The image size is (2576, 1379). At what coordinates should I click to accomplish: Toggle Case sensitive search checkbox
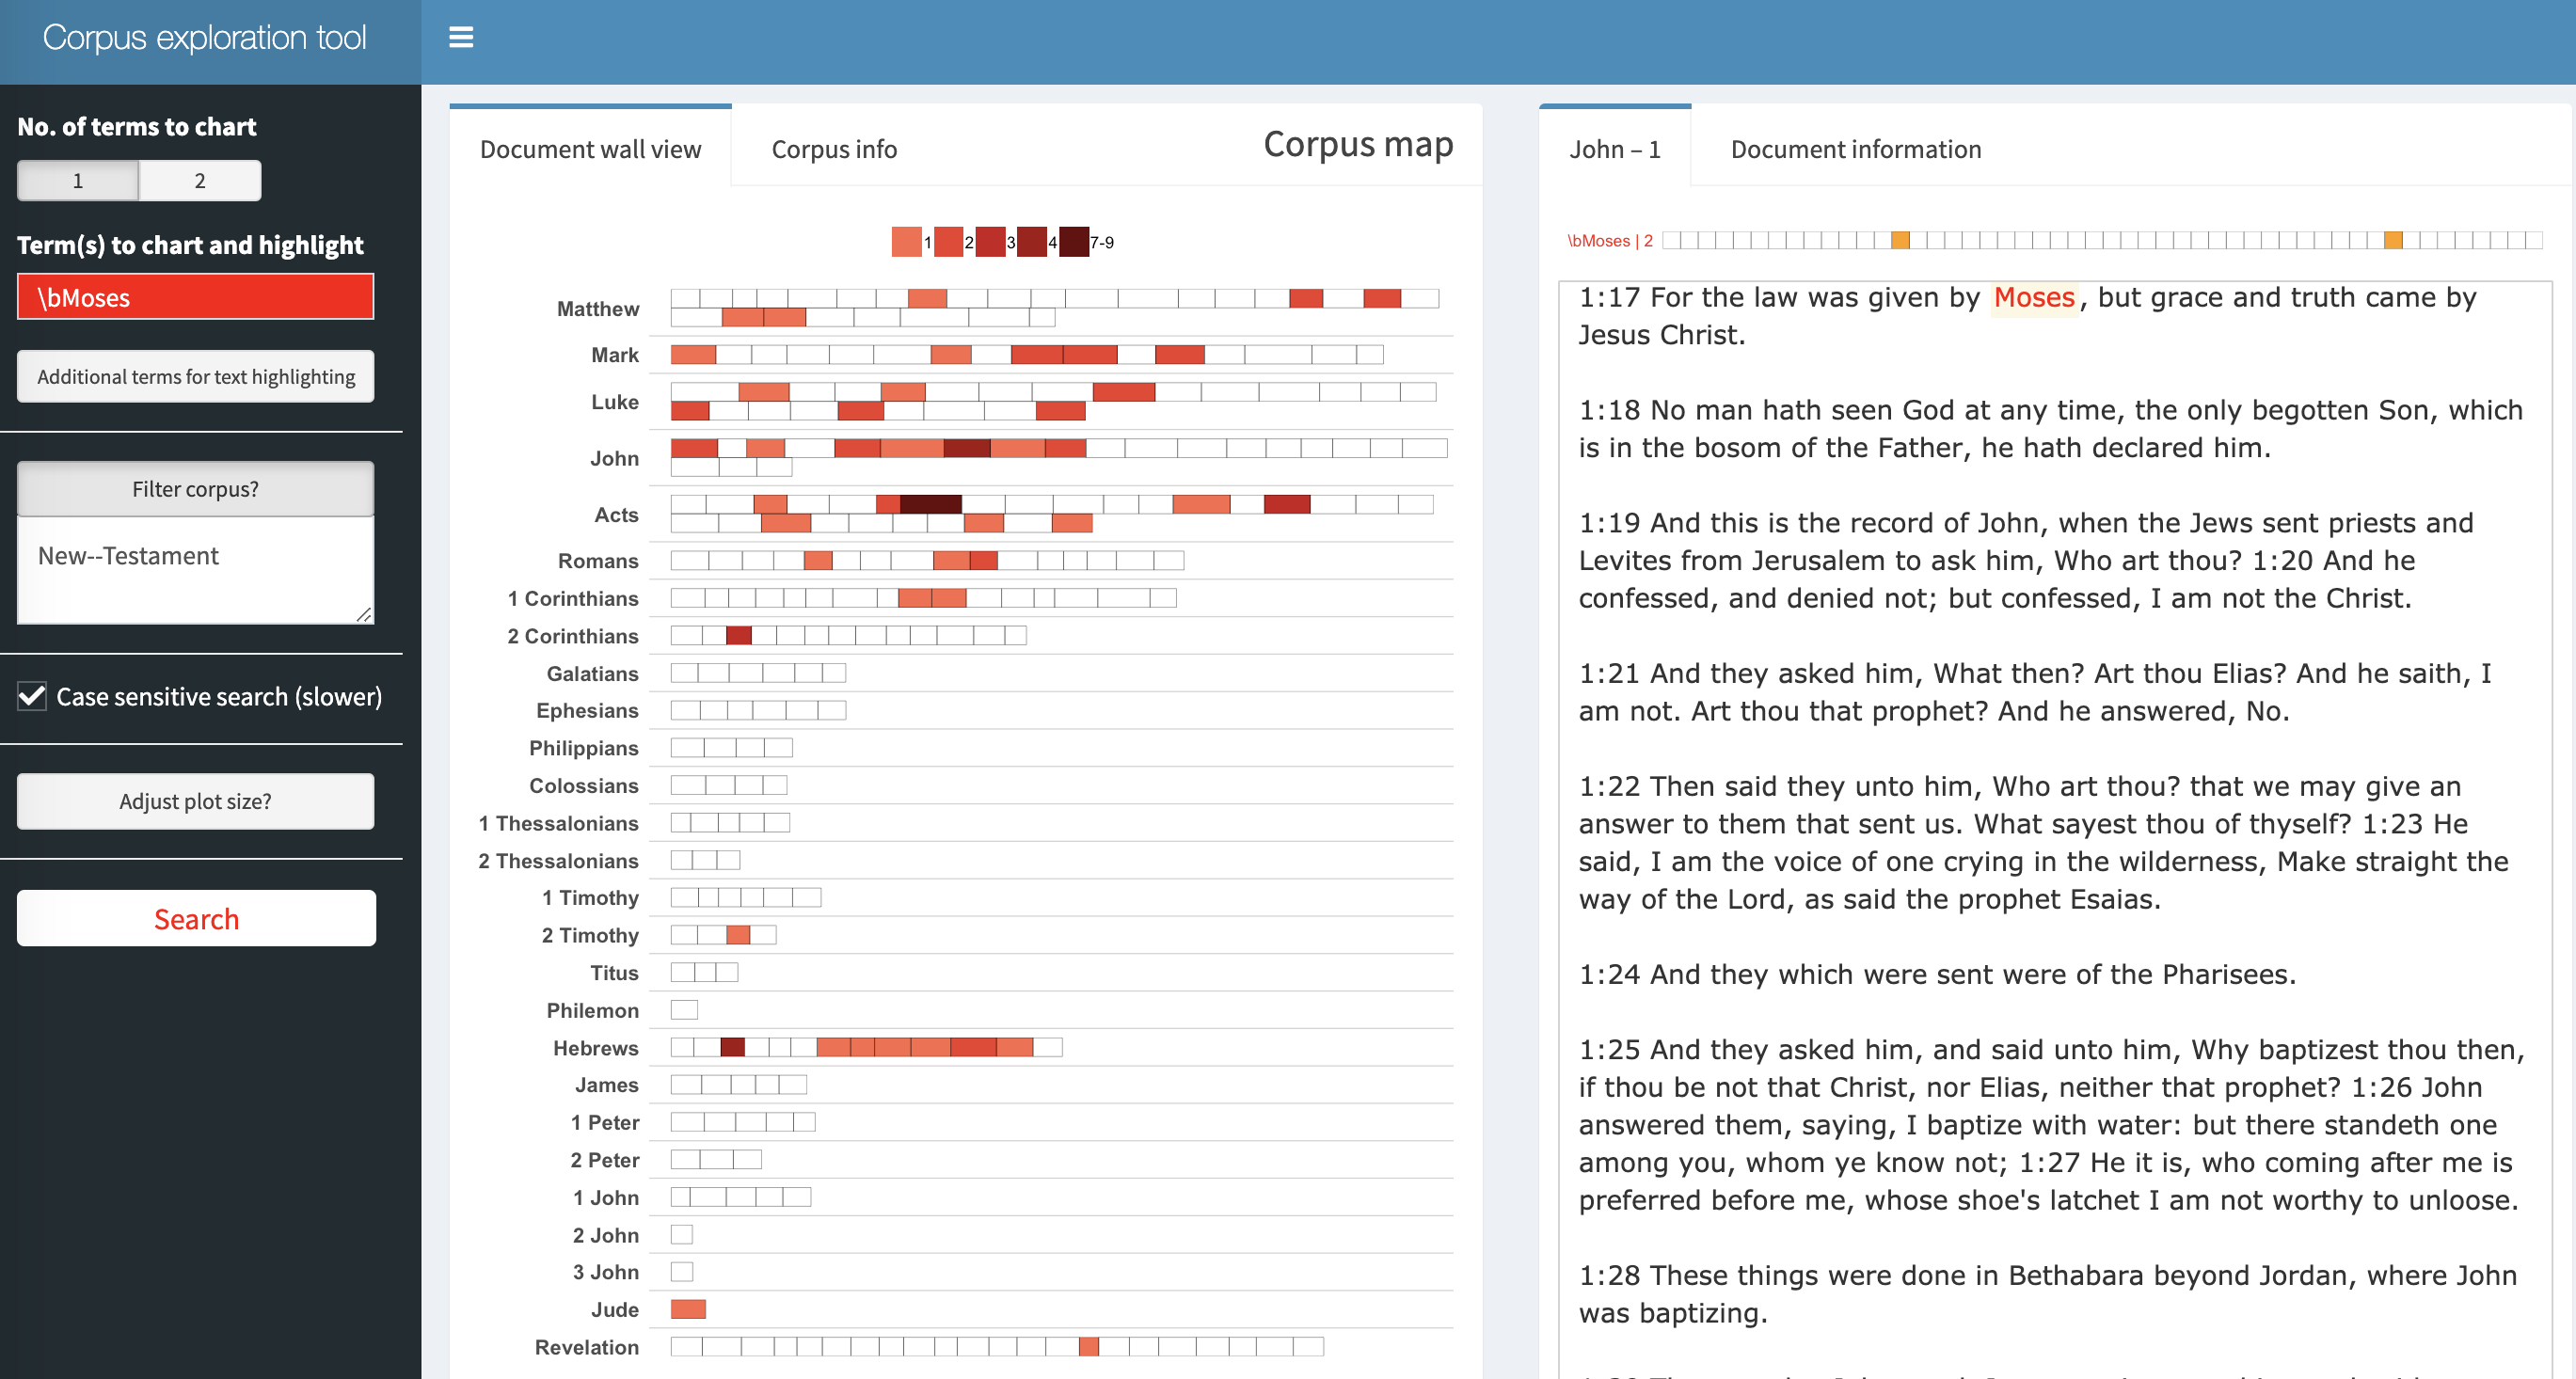pos(33,696)
